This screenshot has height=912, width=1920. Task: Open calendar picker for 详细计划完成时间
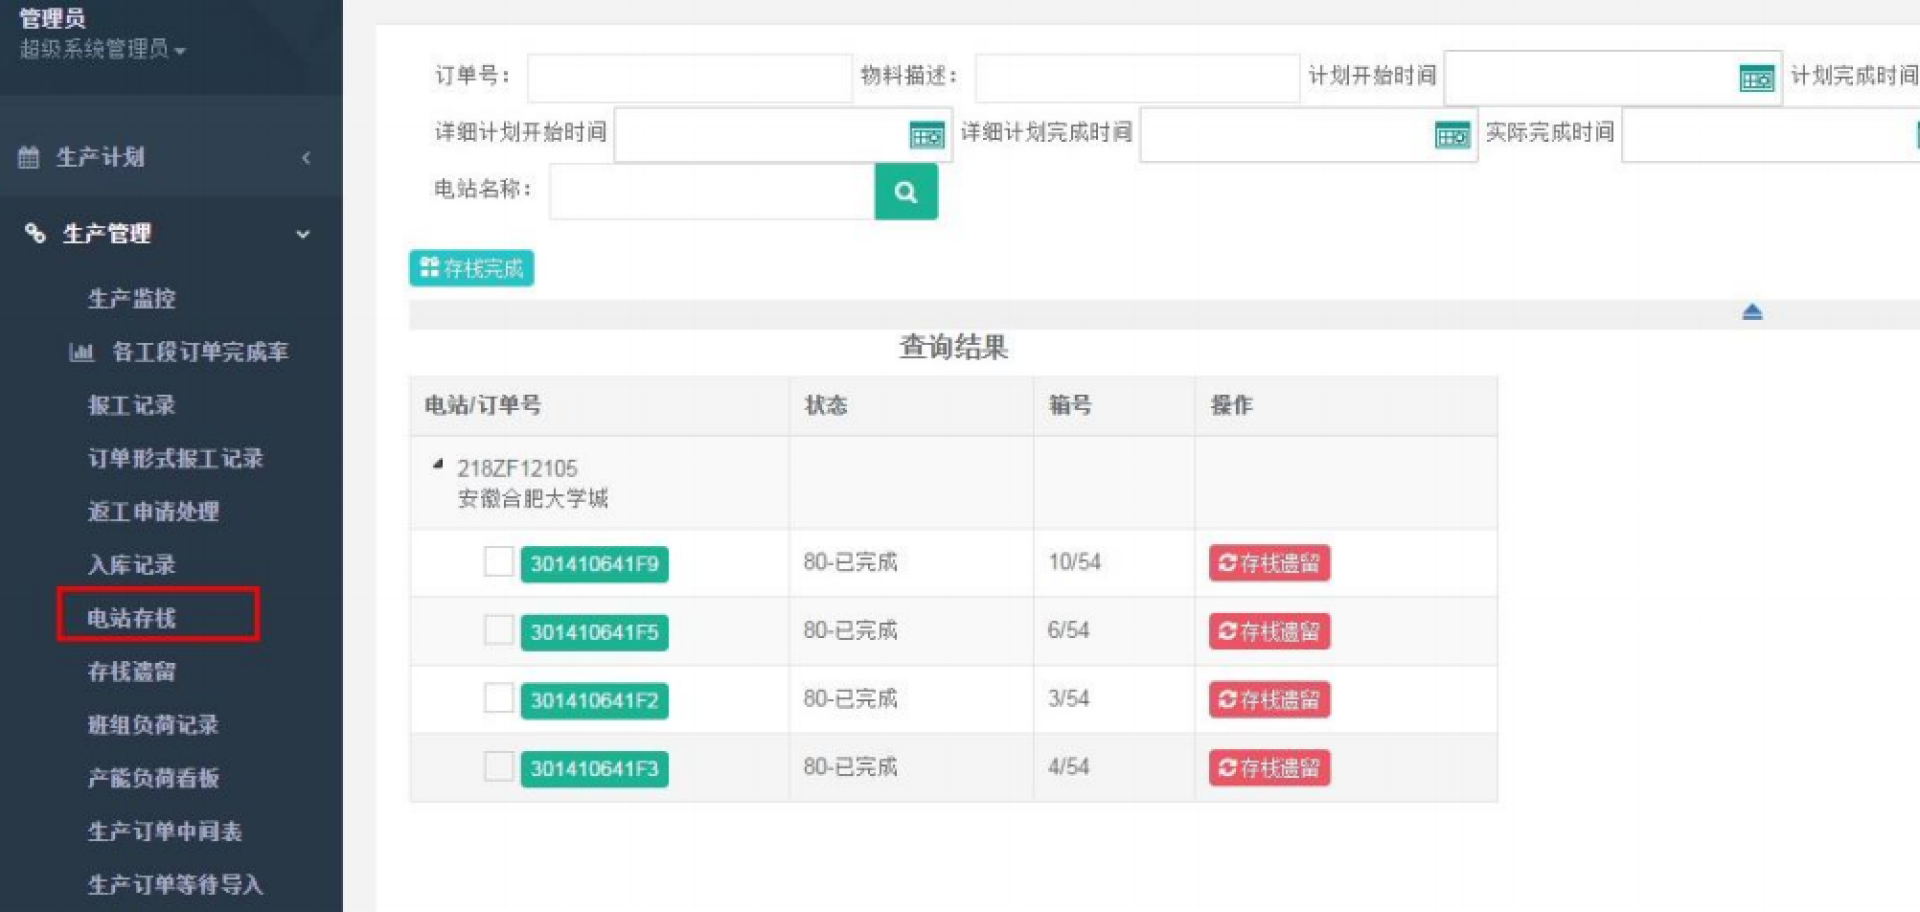coord(1451,135)
